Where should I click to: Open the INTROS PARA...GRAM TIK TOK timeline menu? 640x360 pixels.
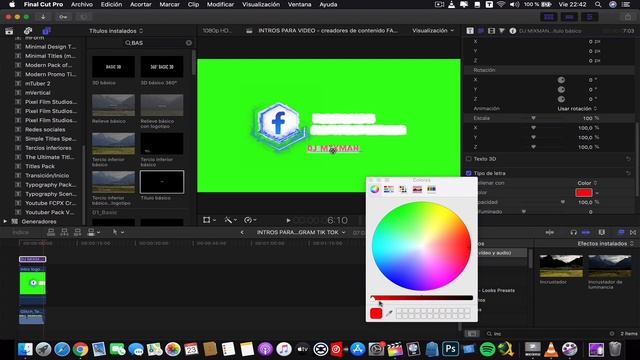tap(301, 232)
